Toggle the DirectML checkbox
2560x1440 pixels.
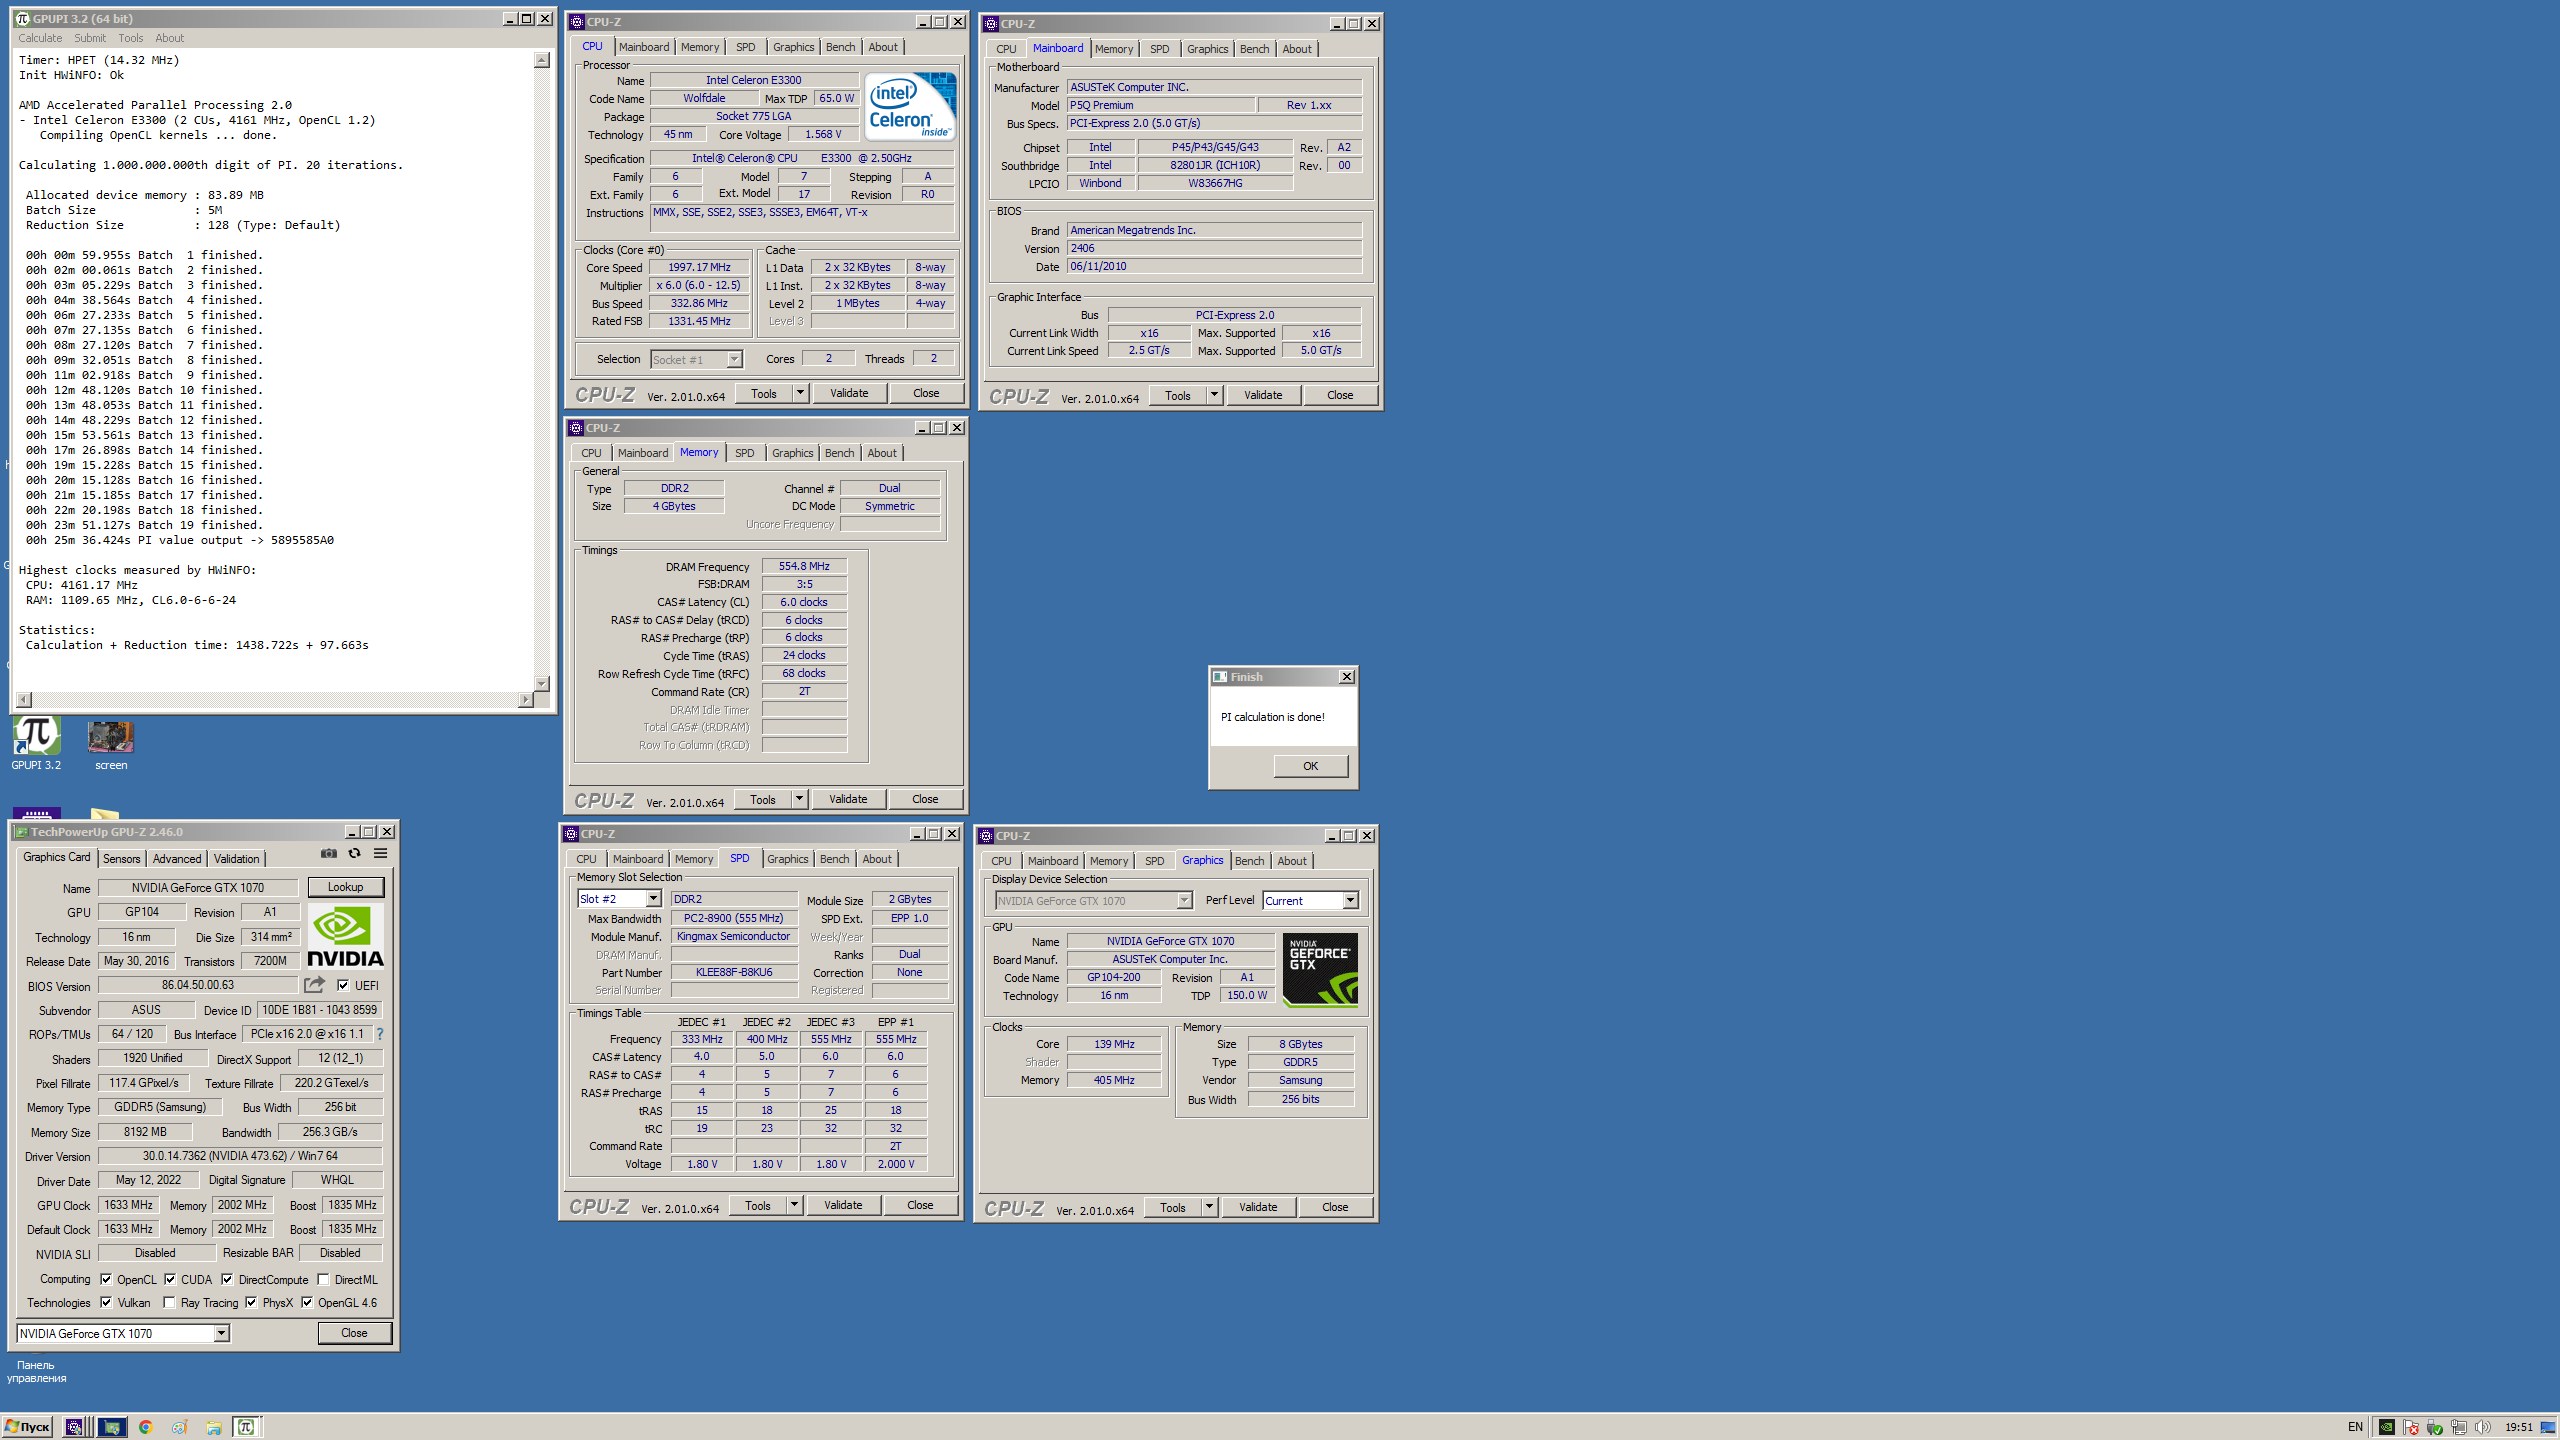pos(323,1279)
